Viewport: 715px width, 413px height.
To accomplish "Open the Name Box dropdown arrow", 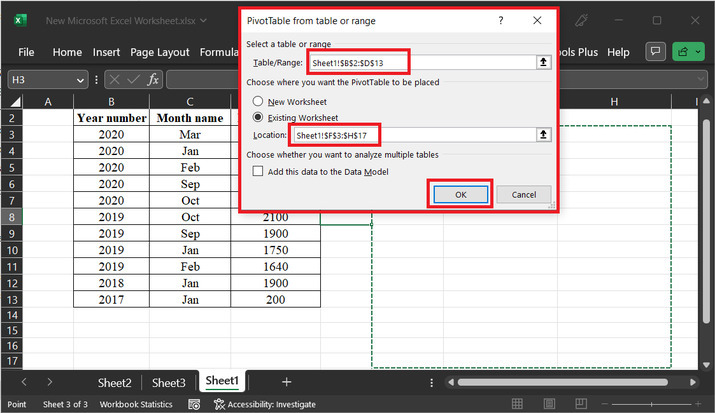I will (x=80, y=80).
